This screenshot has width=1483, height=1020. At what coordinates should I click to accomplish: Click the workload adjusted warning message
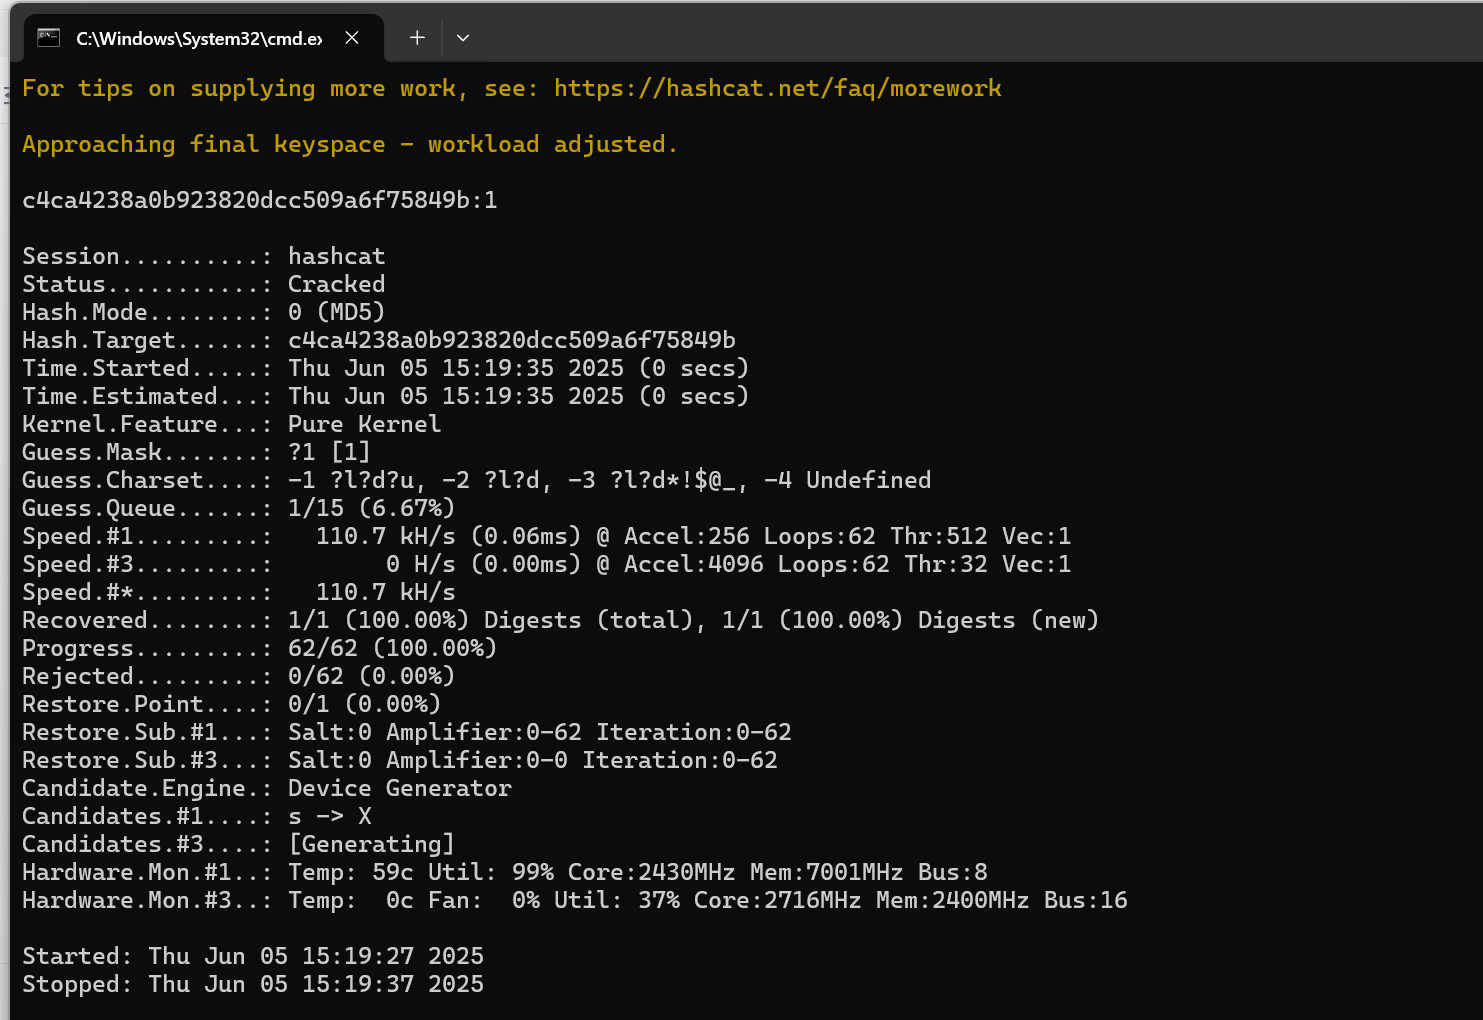click(x=348, y=144)
